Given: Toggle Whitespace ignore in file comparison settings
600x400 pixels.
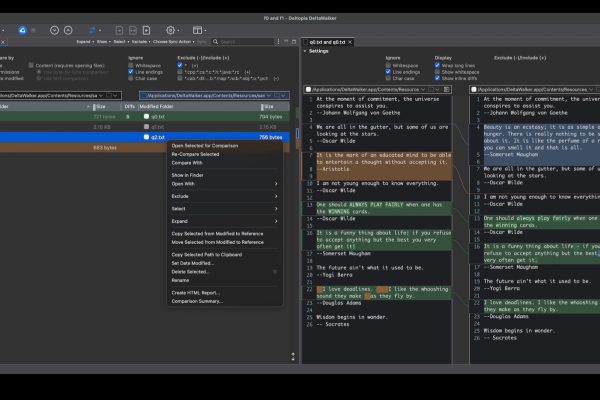Looking at the screenshot, I should click(388, 65).
